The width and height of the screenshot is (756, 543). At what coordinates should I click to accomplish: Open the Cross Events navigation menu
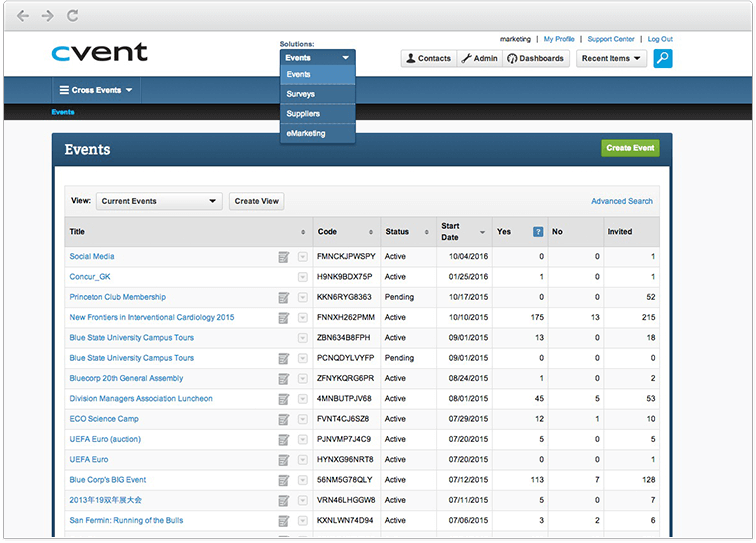pos(96,90)
